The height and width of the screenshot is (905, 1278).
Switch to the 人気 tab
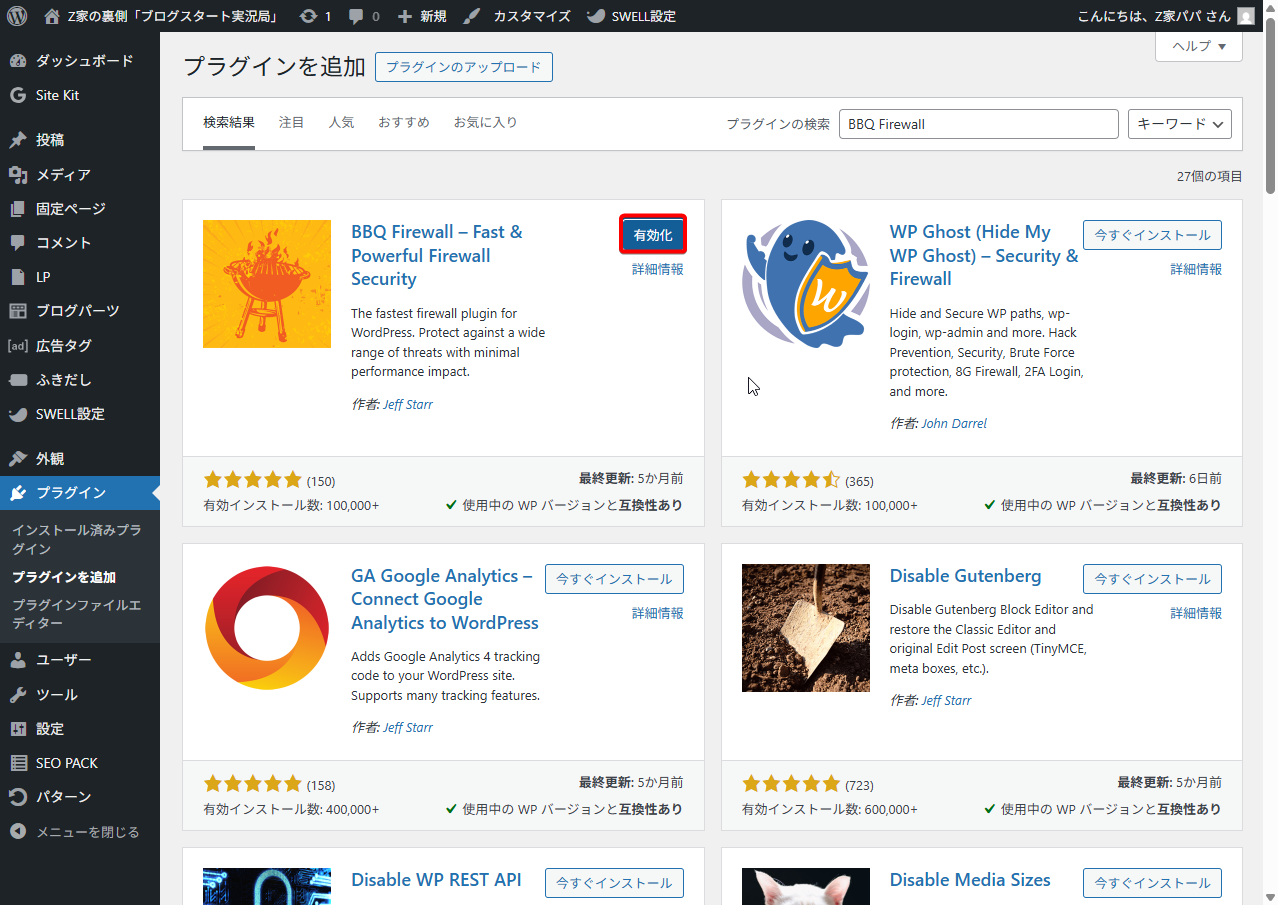click(342, 123)
